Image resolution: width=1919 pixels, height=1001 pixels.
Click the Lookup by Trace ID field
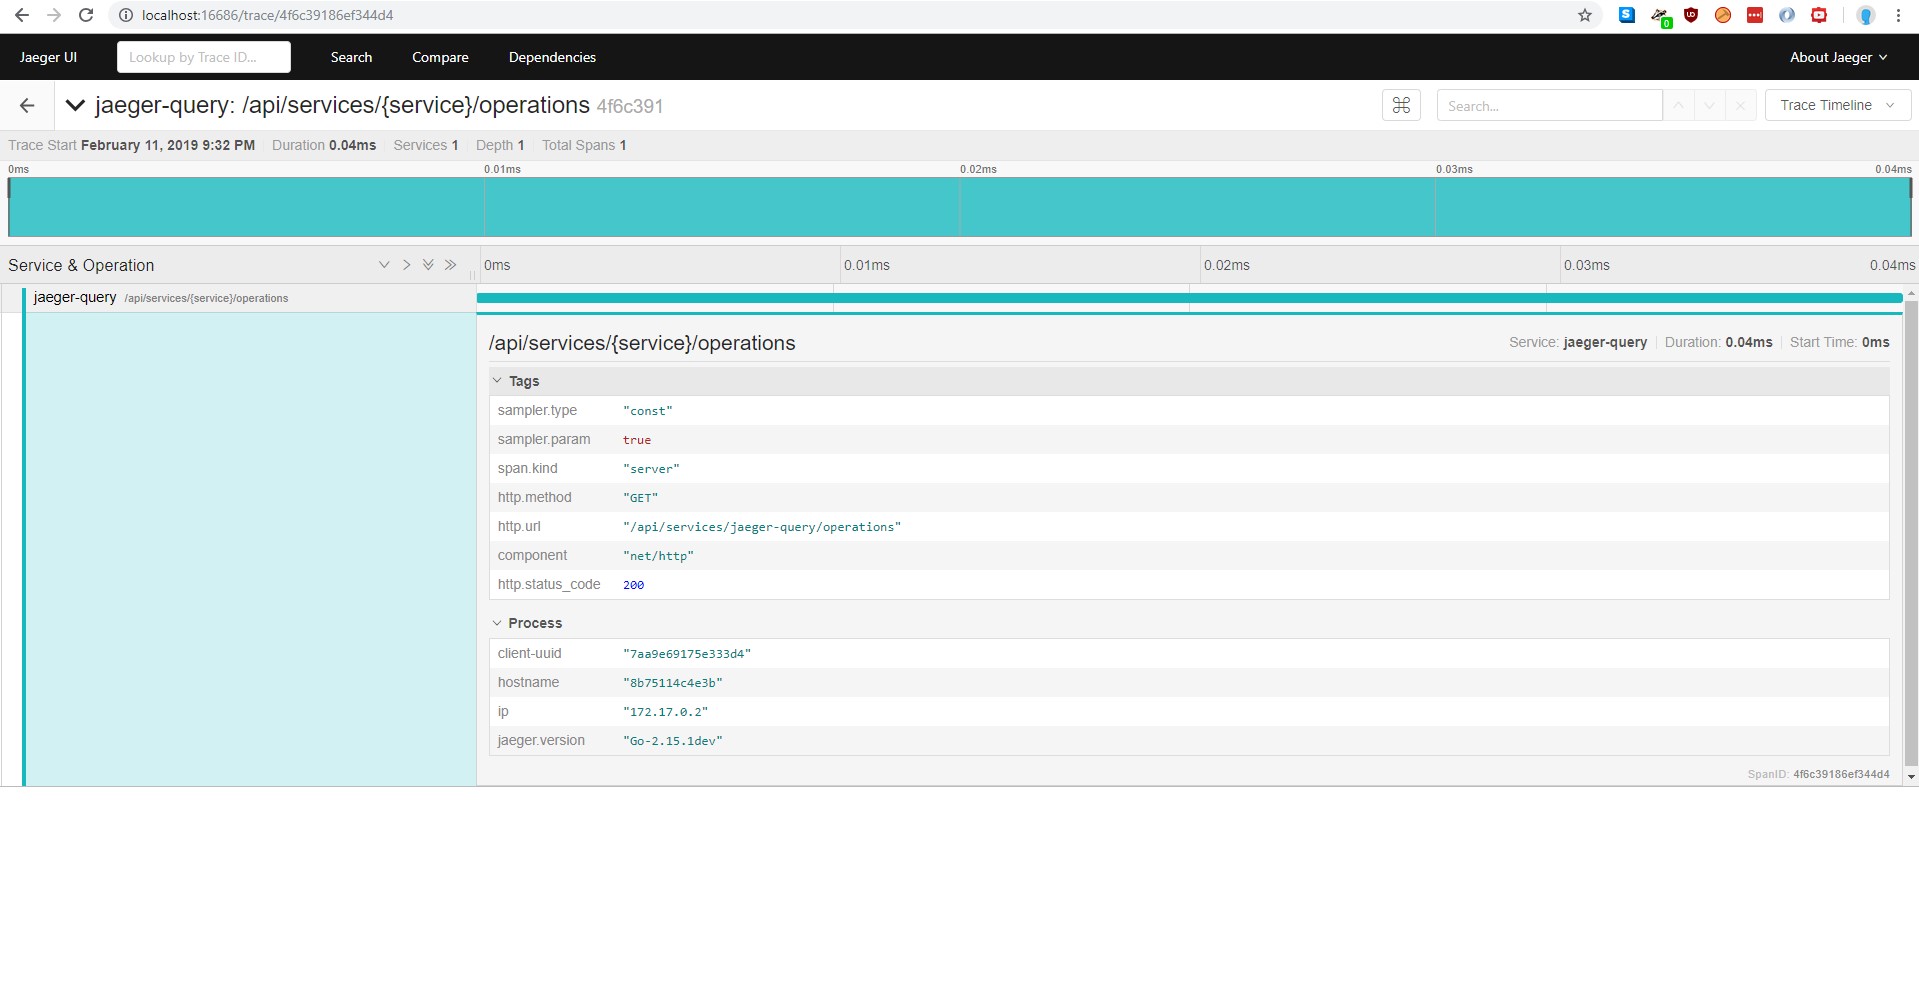[204, 57]
